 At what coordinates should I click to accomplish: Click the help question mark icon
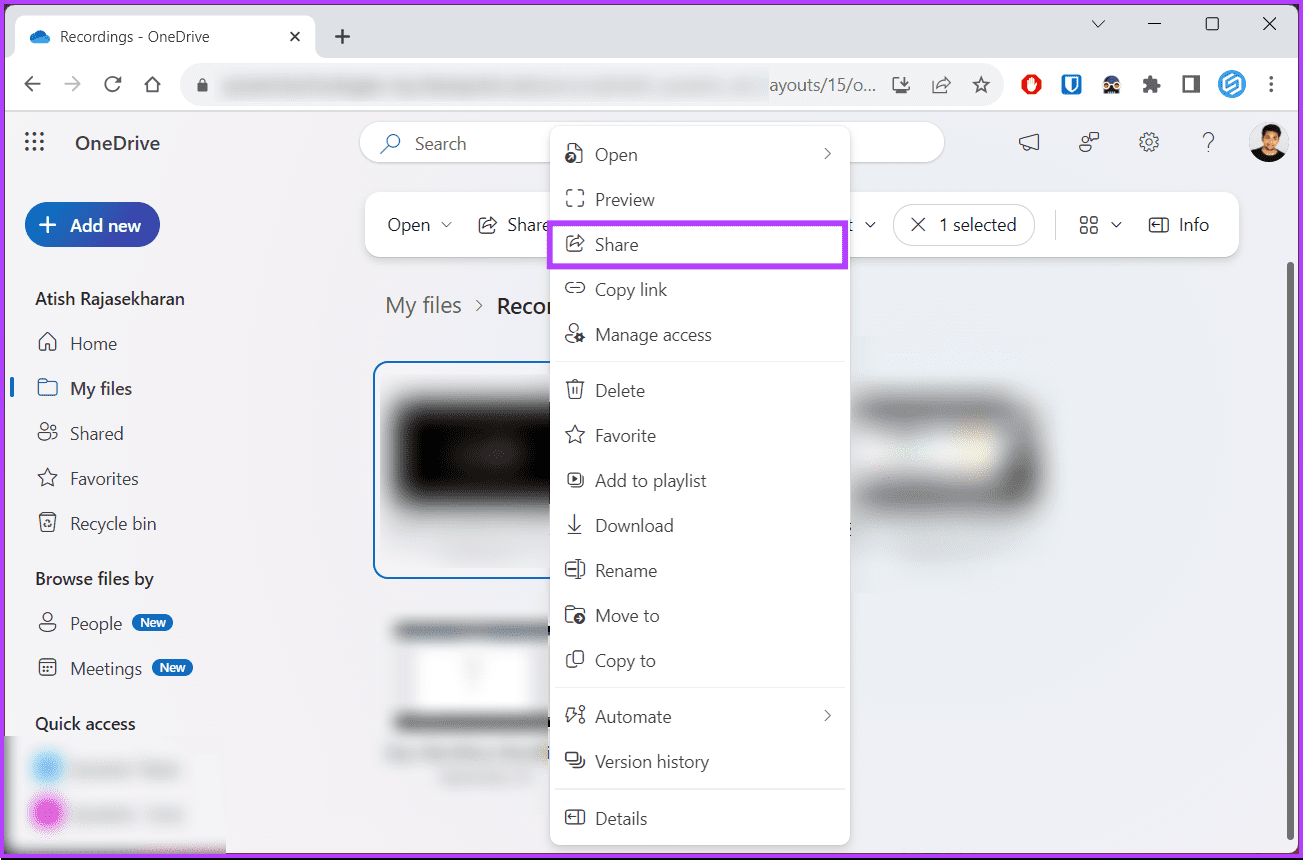(1208, 143)
